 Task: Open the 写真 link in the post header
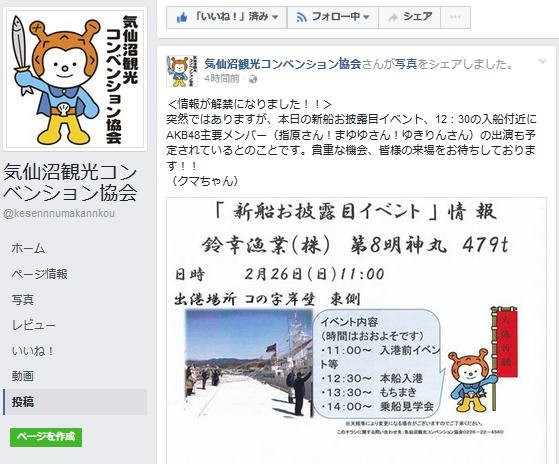[406, 65]
